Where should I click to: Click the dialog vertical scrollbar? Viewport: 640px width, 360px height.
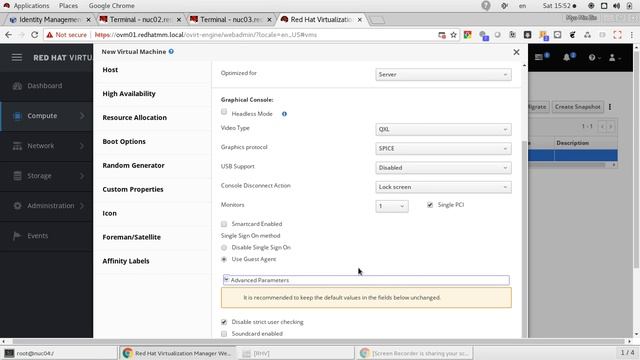(524, 239)
